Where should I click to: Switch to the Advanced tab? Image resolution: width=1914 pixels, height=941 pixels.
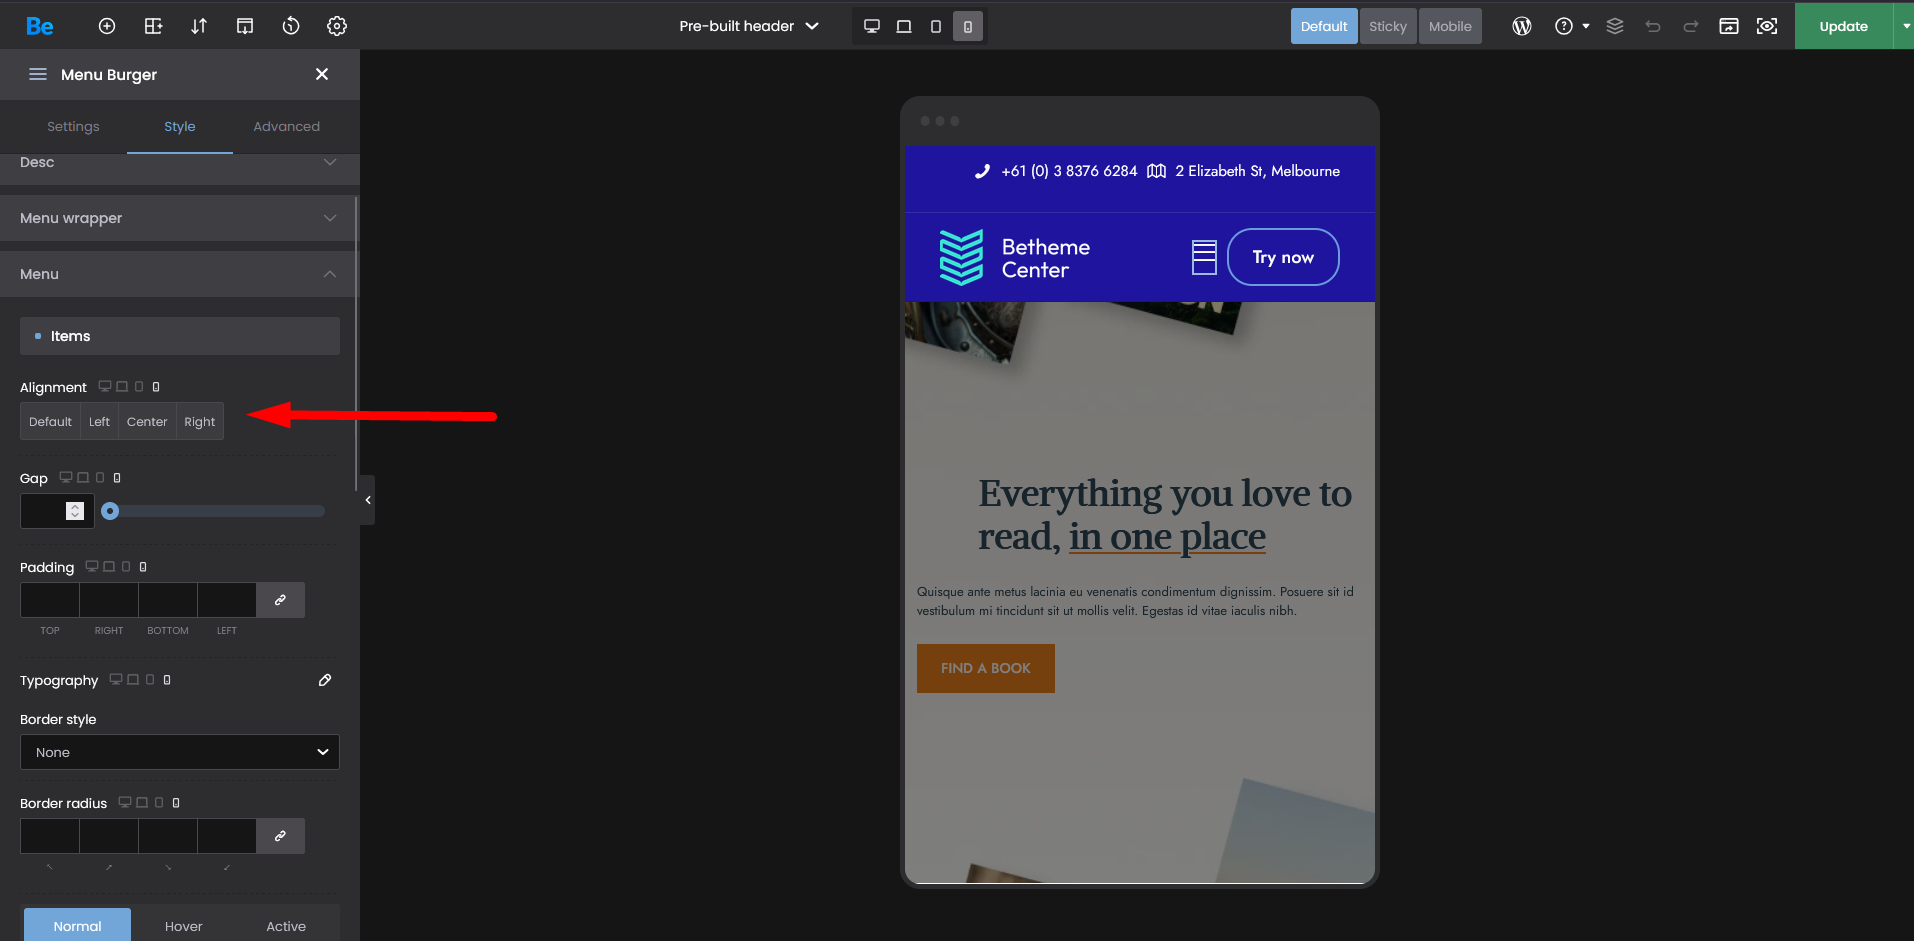[x=286, y=127]
